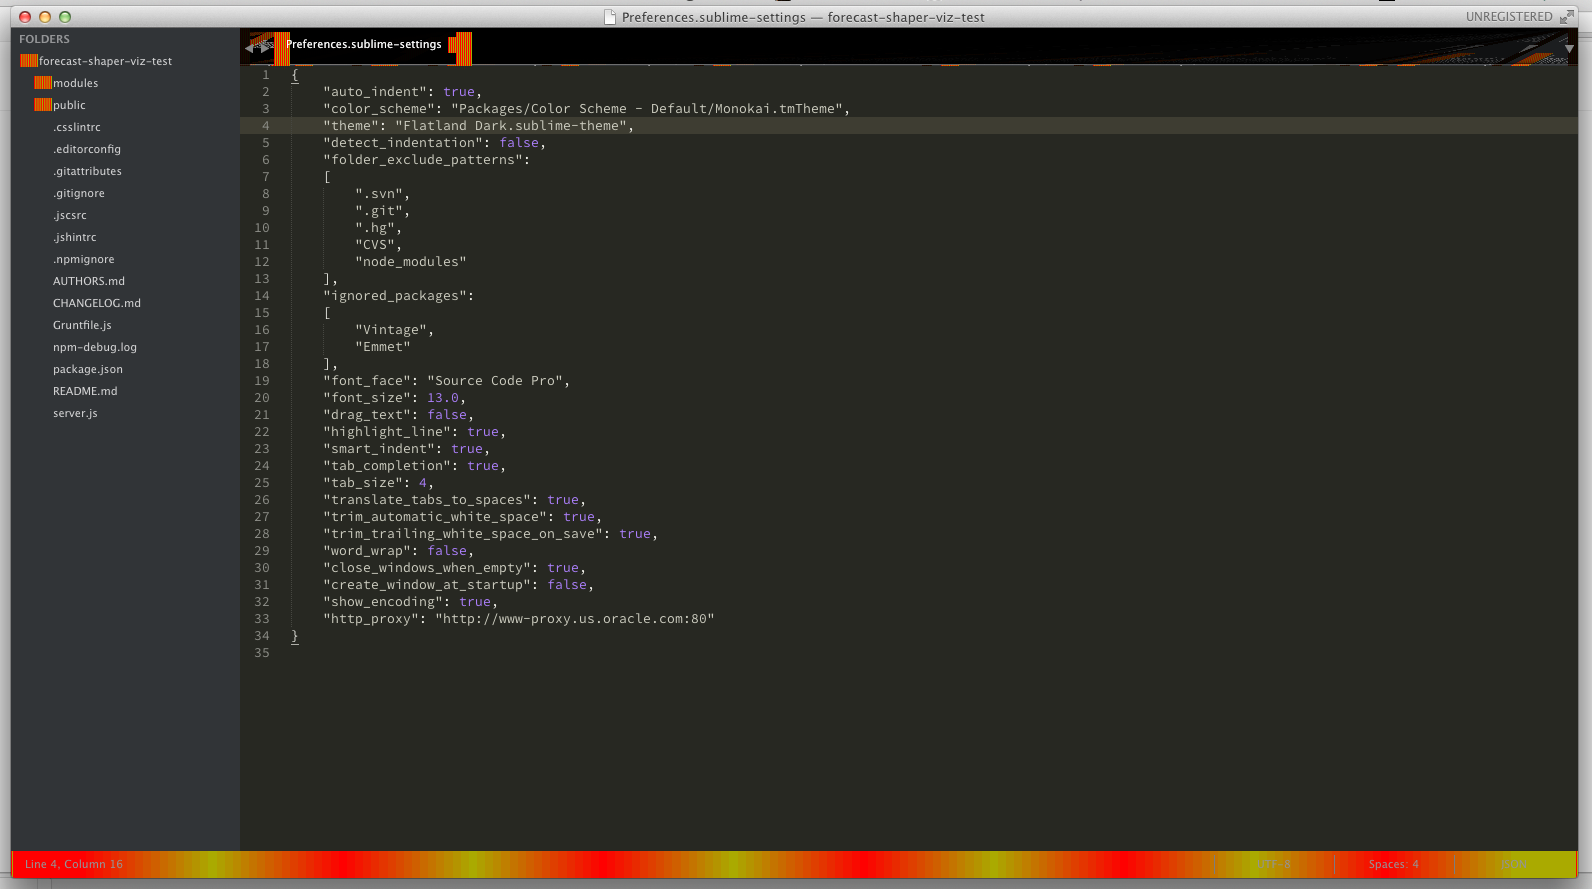Click the "tab_size" value 4

pos(423,483)
